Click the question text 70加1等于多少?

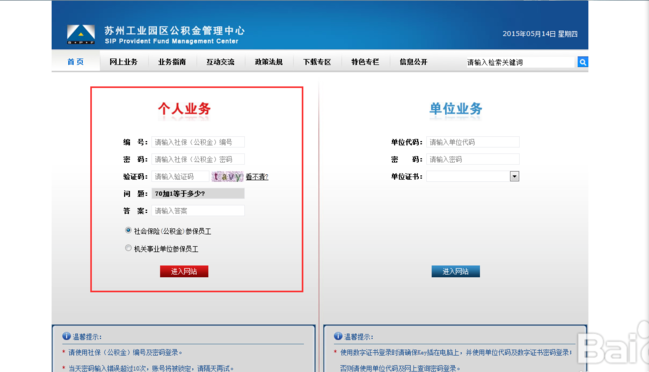coord(180,194)
